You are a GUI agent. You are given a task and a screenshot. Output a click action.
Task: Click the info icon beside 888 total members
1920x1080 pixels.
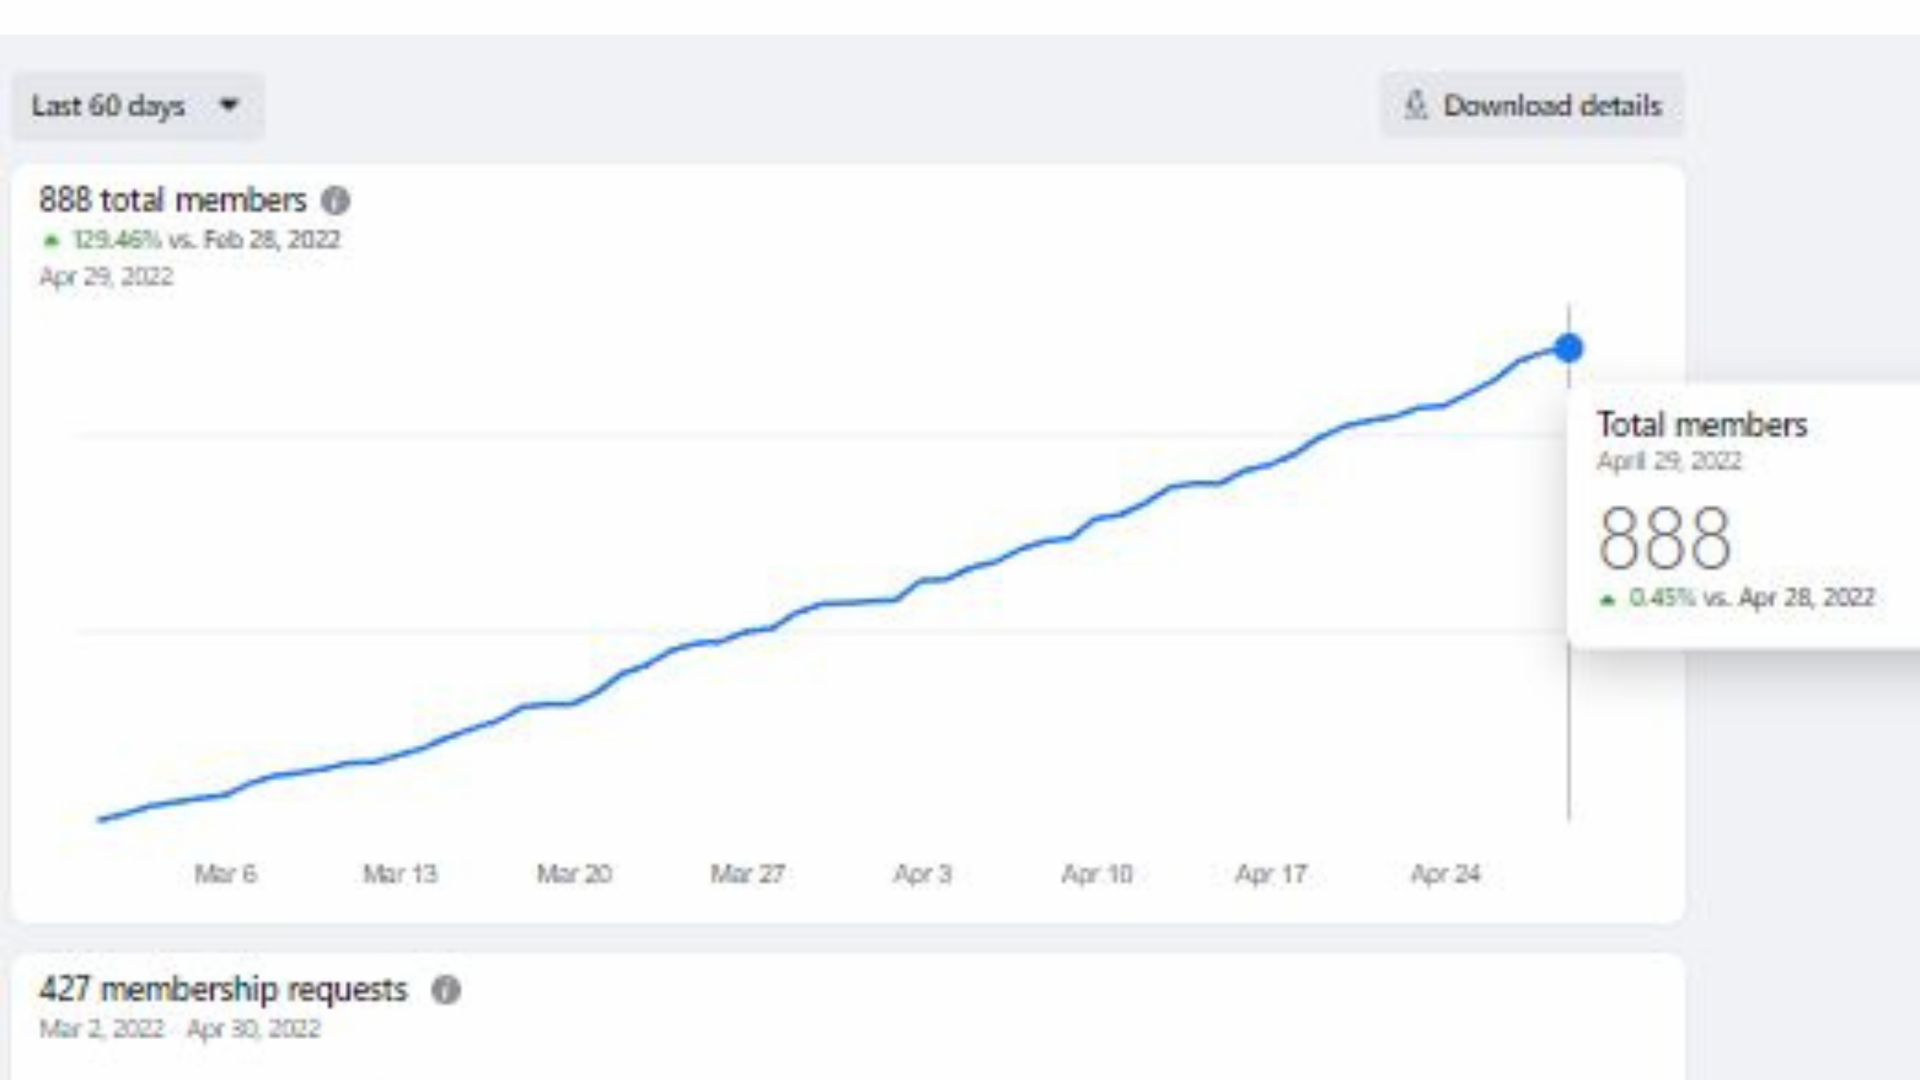click(335, 201)
